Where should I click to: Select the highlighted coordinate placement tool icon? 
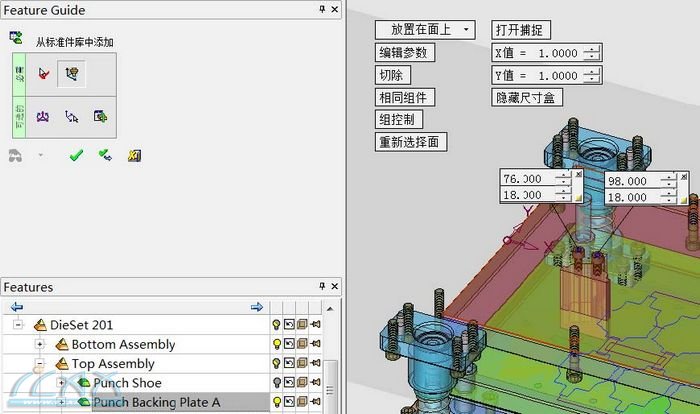(x=71, y=73)
